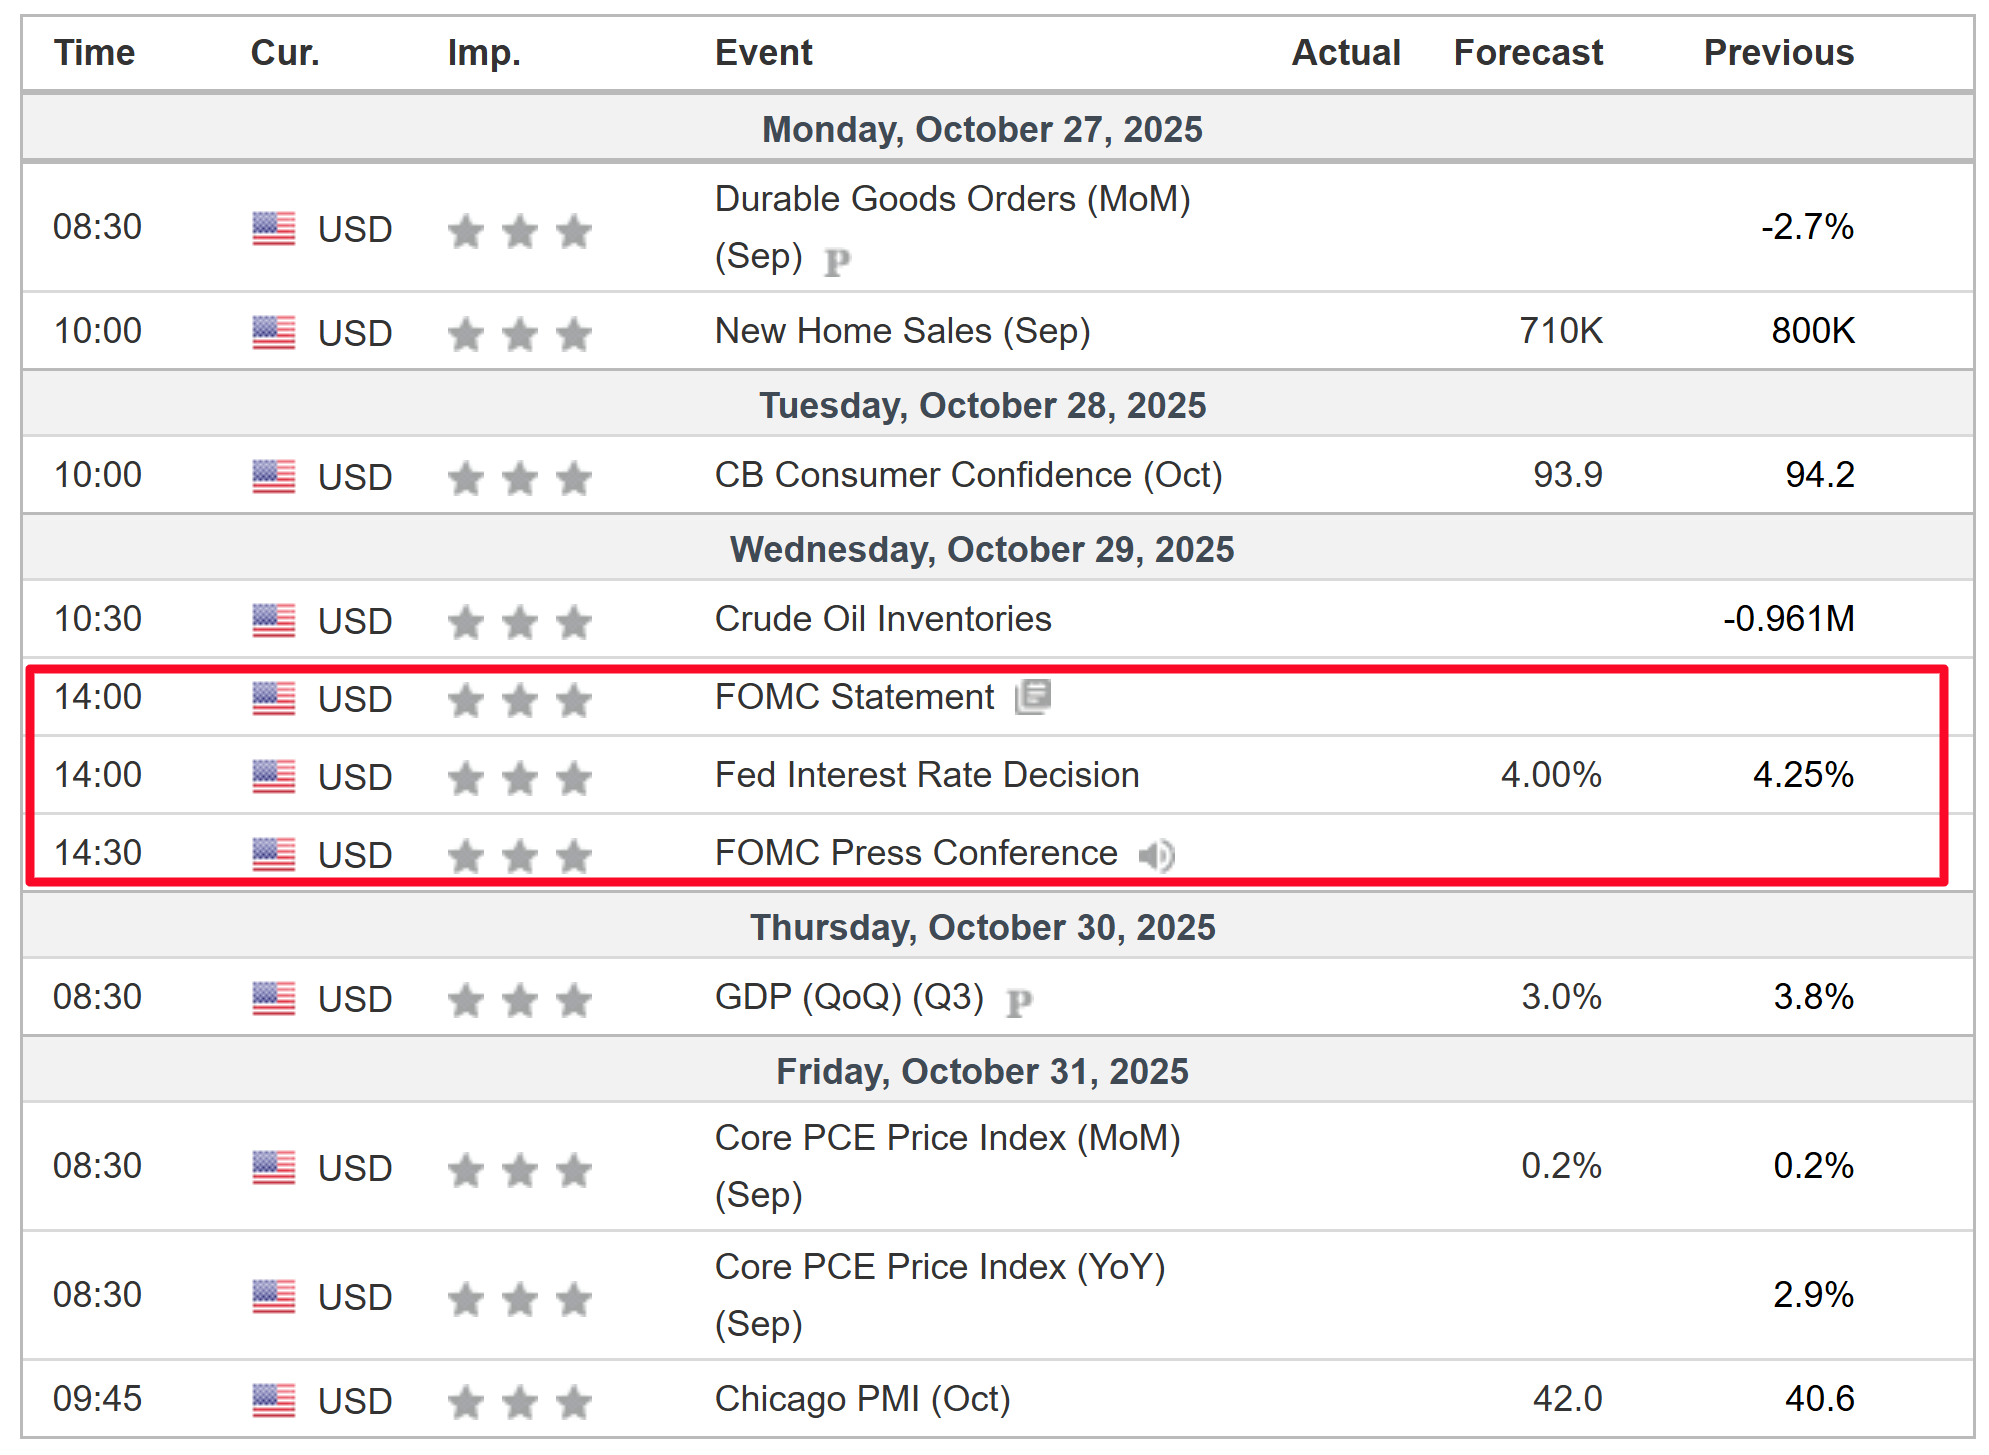Click the preliminary P icon next to GDP
Image resolution: width=1989 pixels, height=1455 pixels.
(1018, 1001)
